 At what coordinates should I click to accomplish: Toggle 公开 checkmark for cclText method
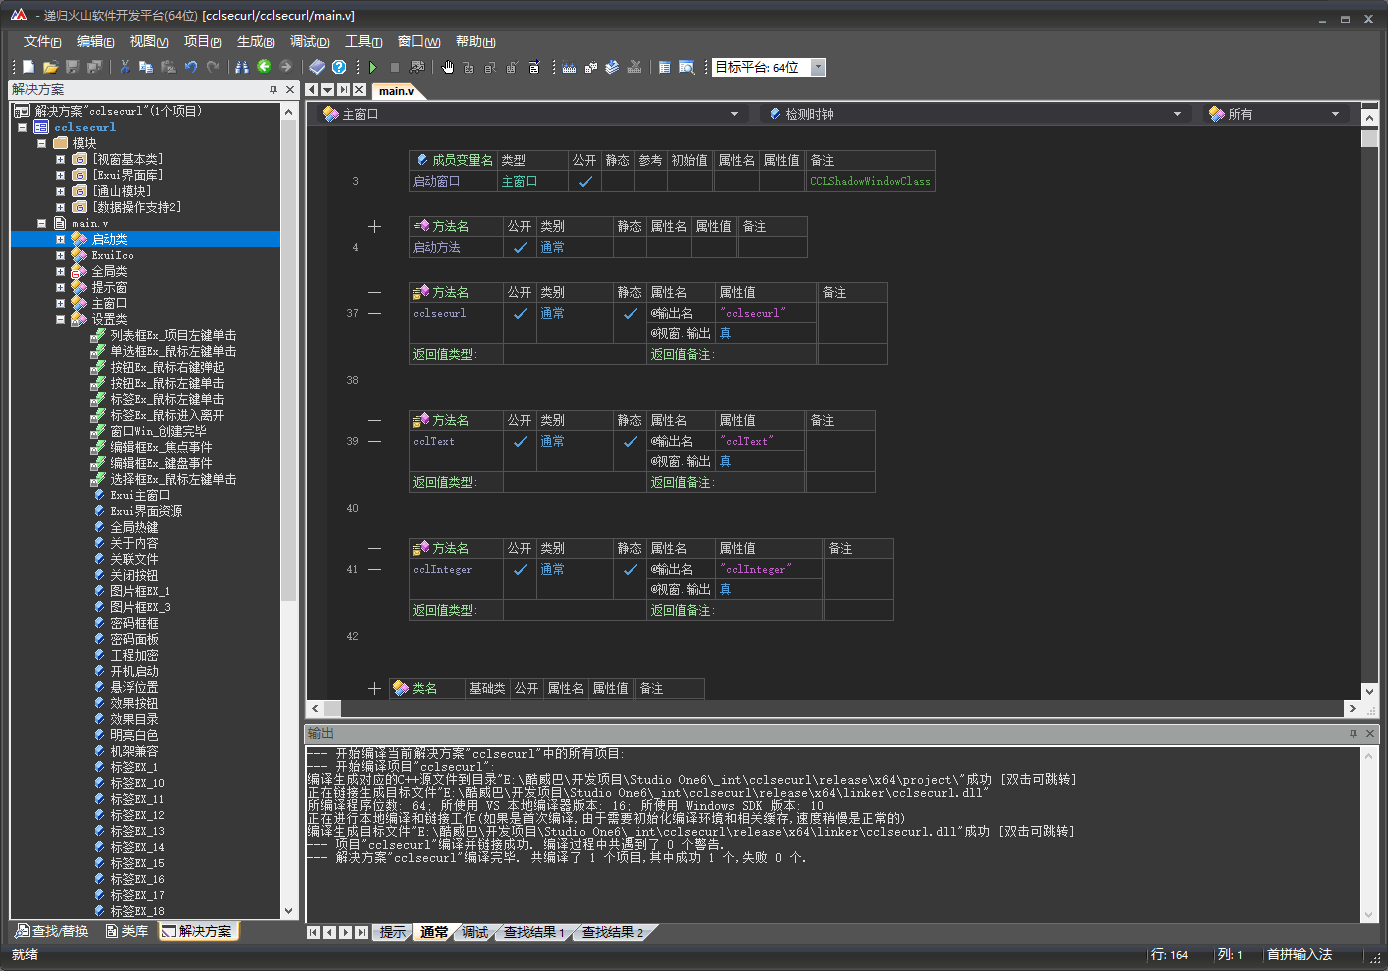click(520, 441)
